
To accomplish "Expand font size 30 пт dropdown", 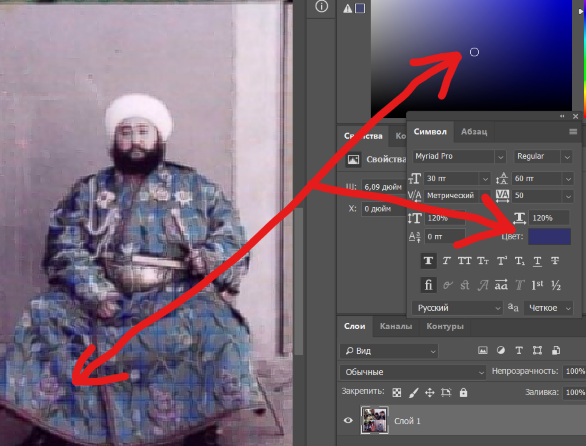I will (485, 179).
